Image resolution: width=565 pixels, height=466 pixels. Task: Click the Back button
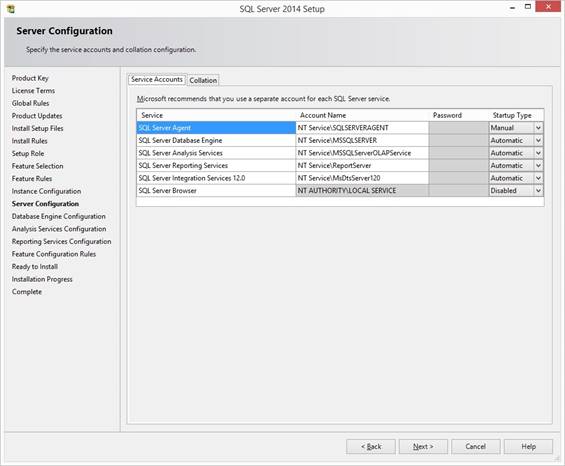point(371,447)
